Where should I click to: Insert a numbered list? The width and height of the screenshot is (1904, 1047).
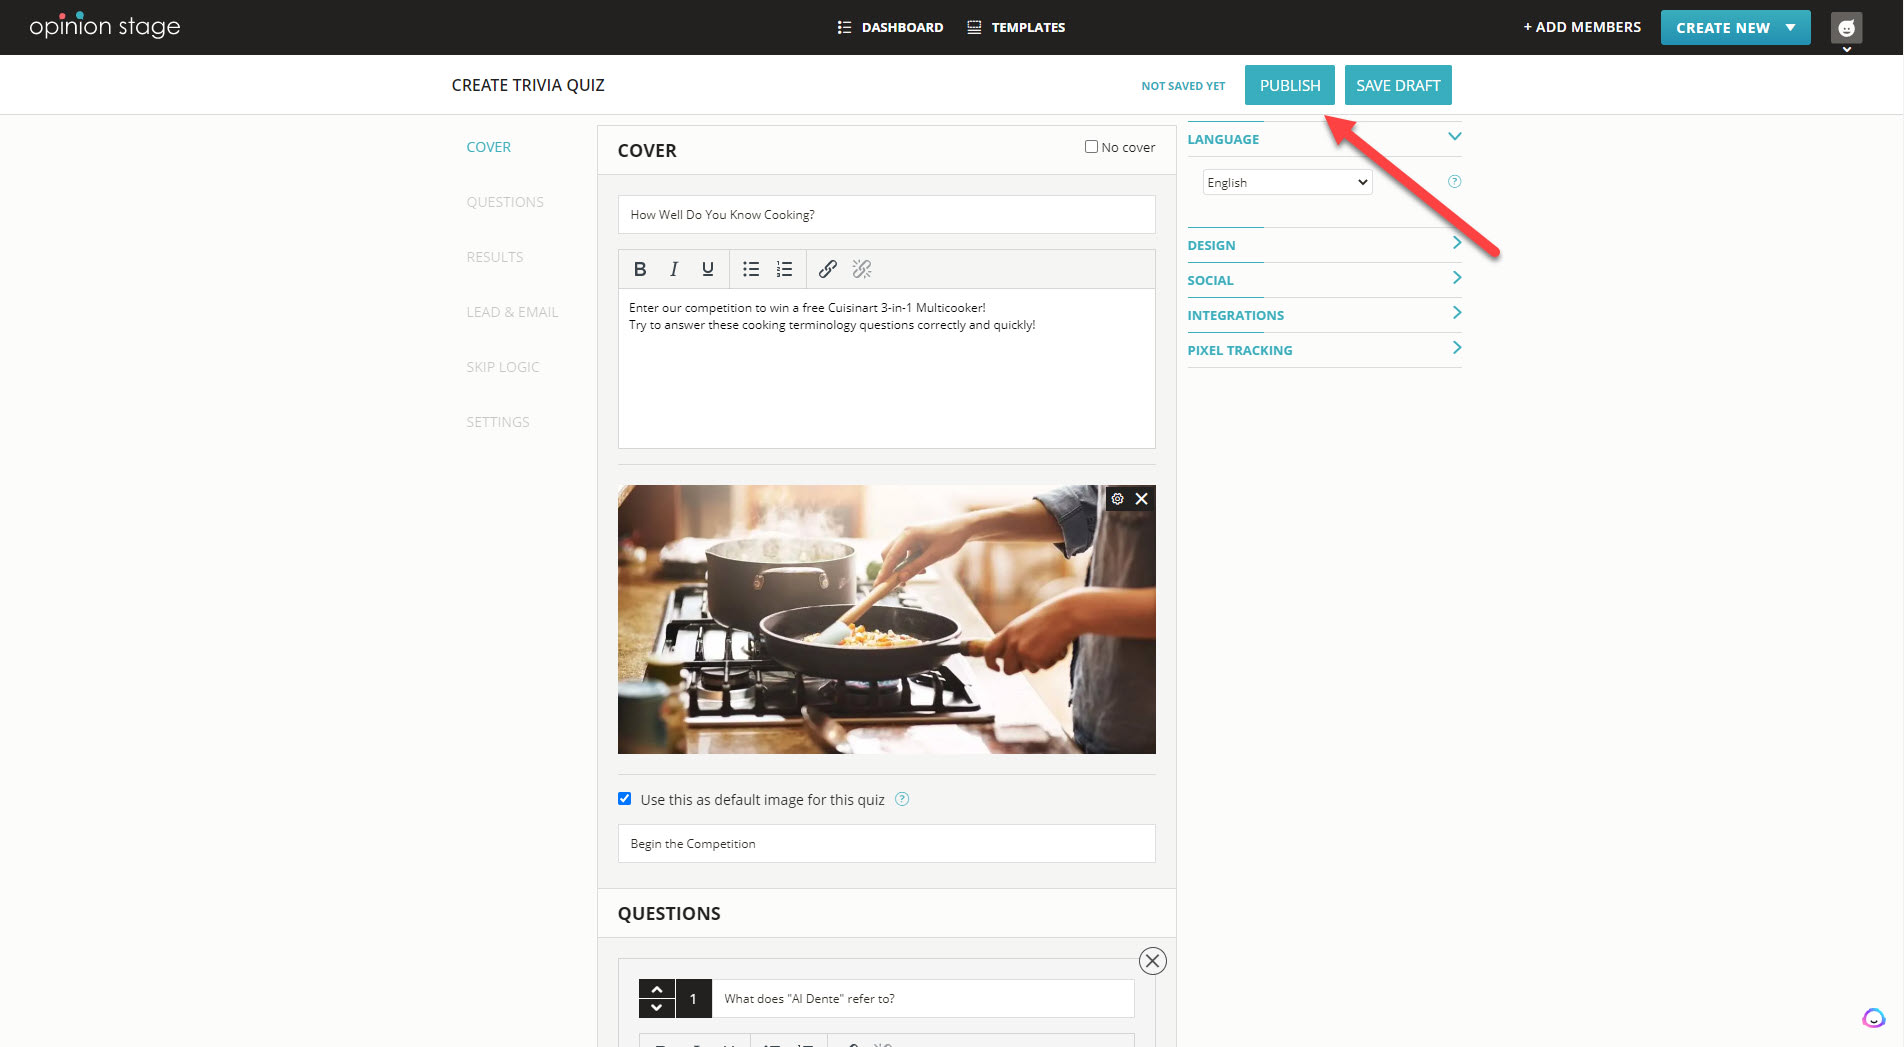click(x=785, y=269)
